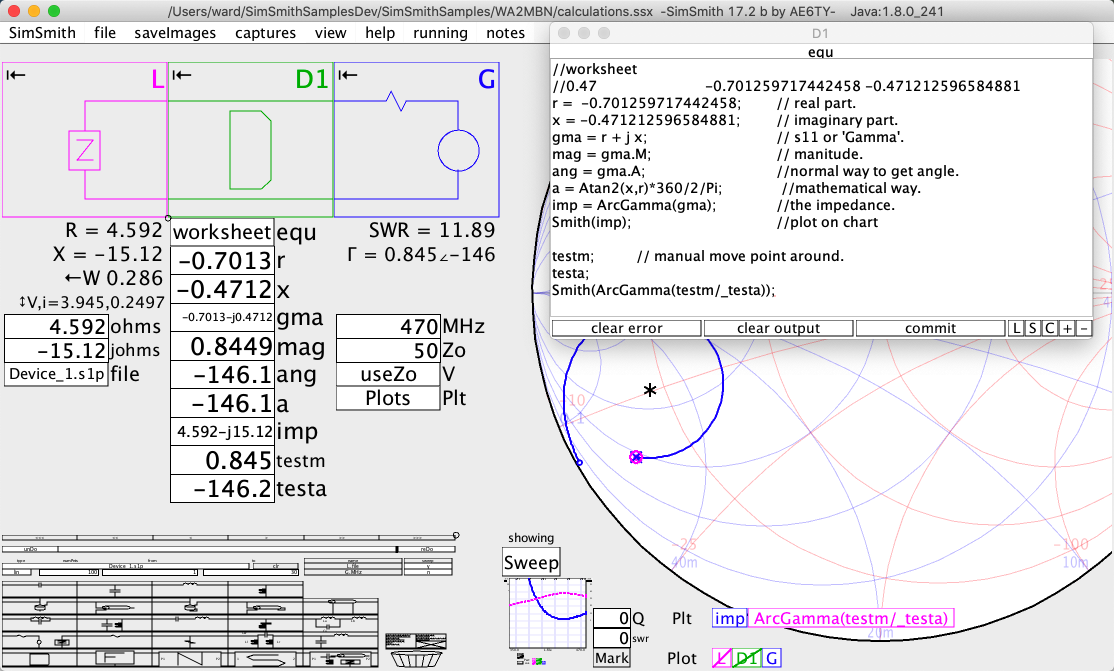Pick the N block in component palette

[190, 657]
